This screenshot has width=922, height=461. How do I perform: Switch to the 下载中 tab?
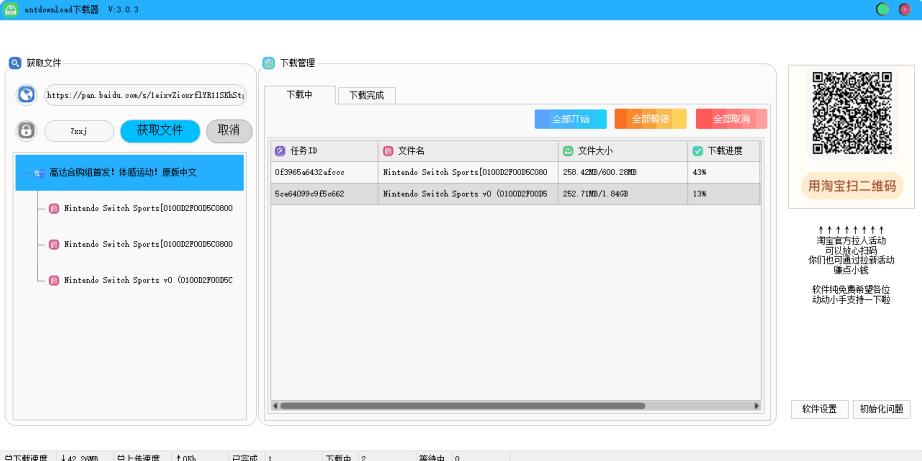(x=300, y=95)
